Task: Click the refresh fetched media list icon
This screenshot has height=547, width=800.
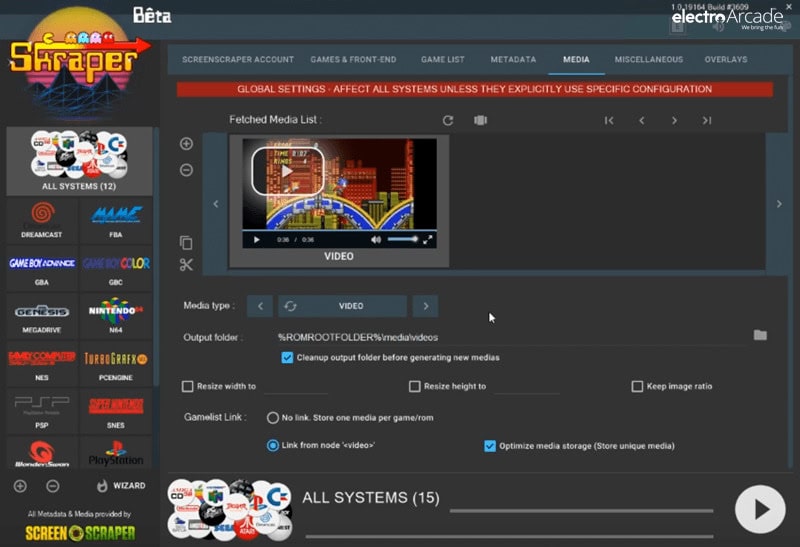Action: (x=448, y=120)
